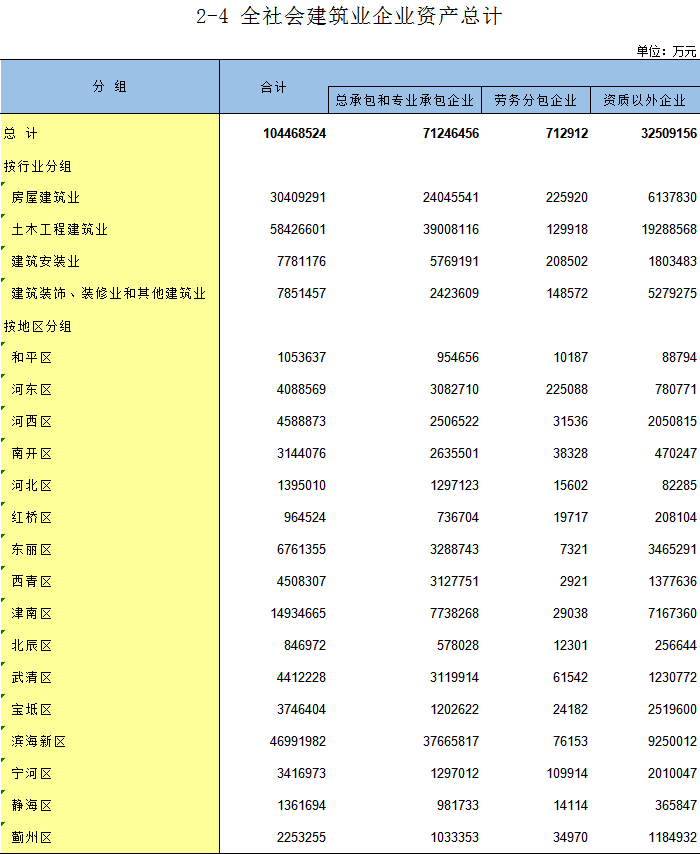Select the 南开区 row label
Viewport: 700px width, 854px height.
click(32, 454)
